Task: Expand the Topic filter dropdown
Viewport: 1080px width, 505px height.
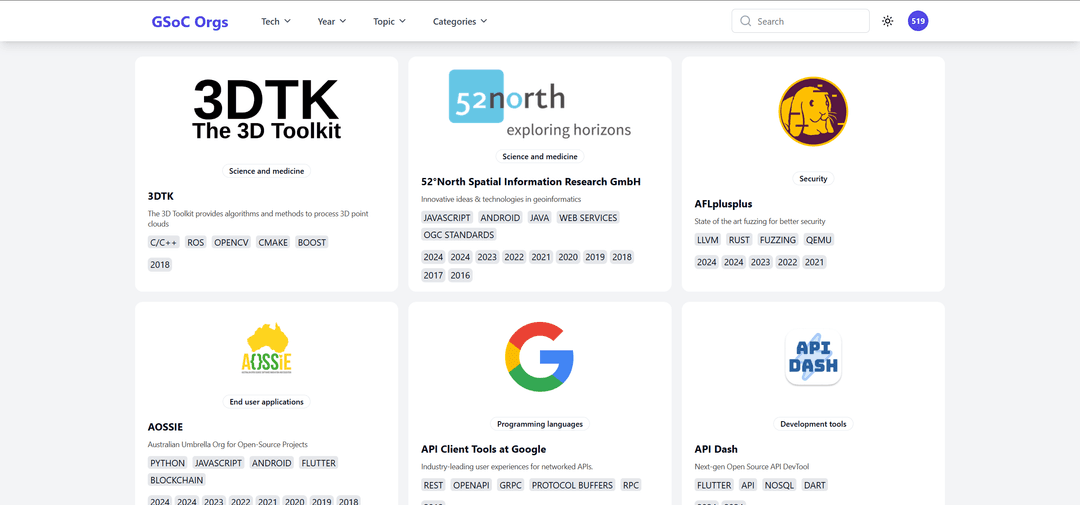Action: (x=389, y=21)
